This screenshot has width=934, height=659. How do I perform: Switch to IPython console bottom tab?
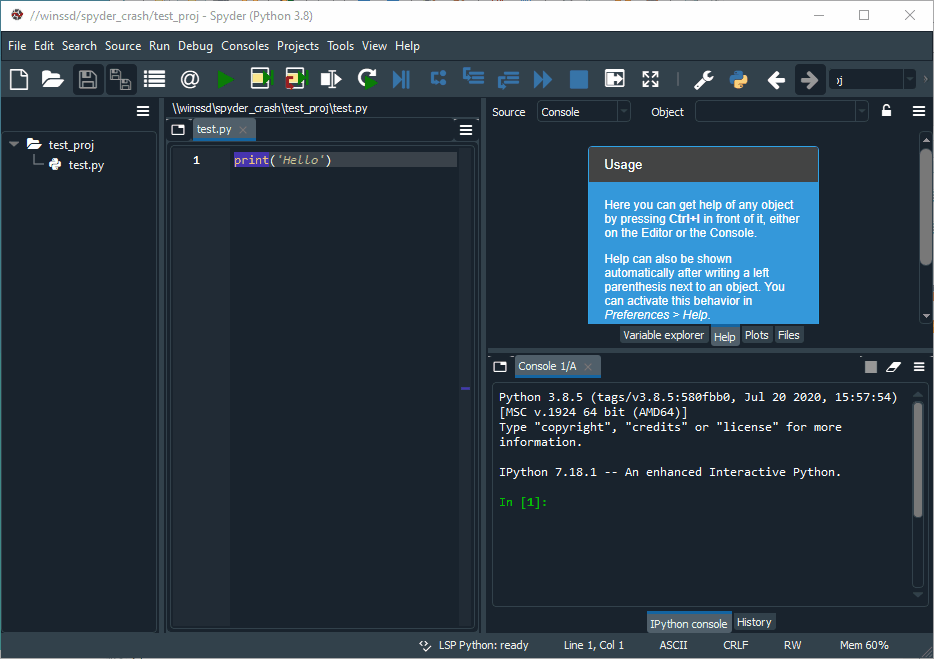click(689, 623)
